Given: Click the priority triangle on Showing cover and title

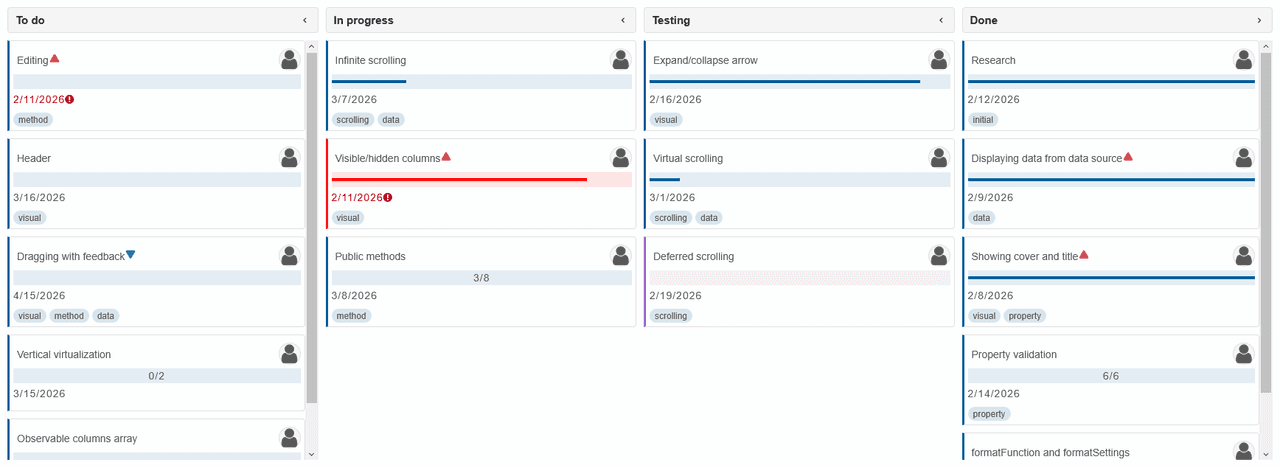Looking at the screenshot, I should [x=1084, y=255].
